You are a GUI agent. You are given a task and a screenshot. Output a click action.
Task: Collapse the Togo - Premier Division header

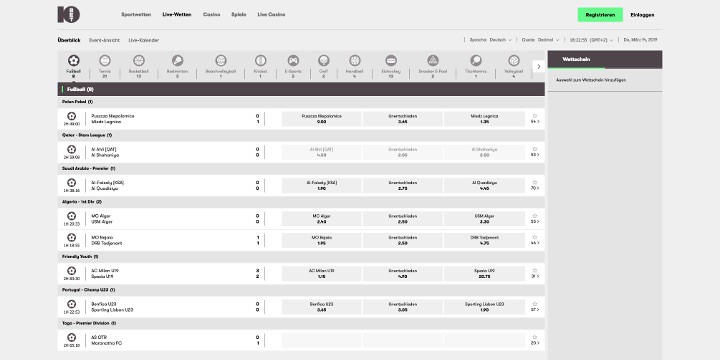pyautogui.click(x=301, y=323)
